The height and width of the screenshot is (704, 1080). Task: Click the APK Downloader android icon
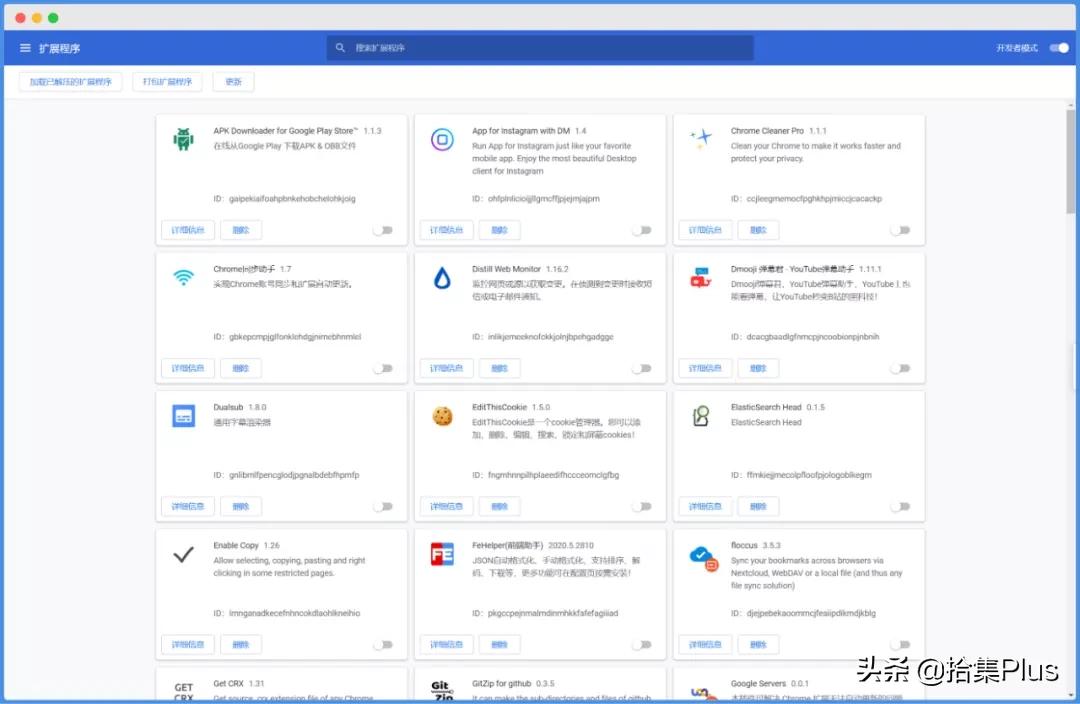tap(183, 139)
